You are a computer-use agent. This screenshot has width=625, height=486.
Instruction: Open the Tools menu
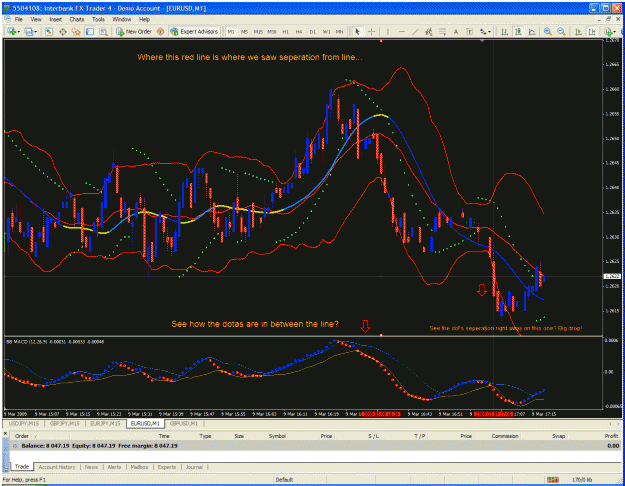(x=98, y=19)
